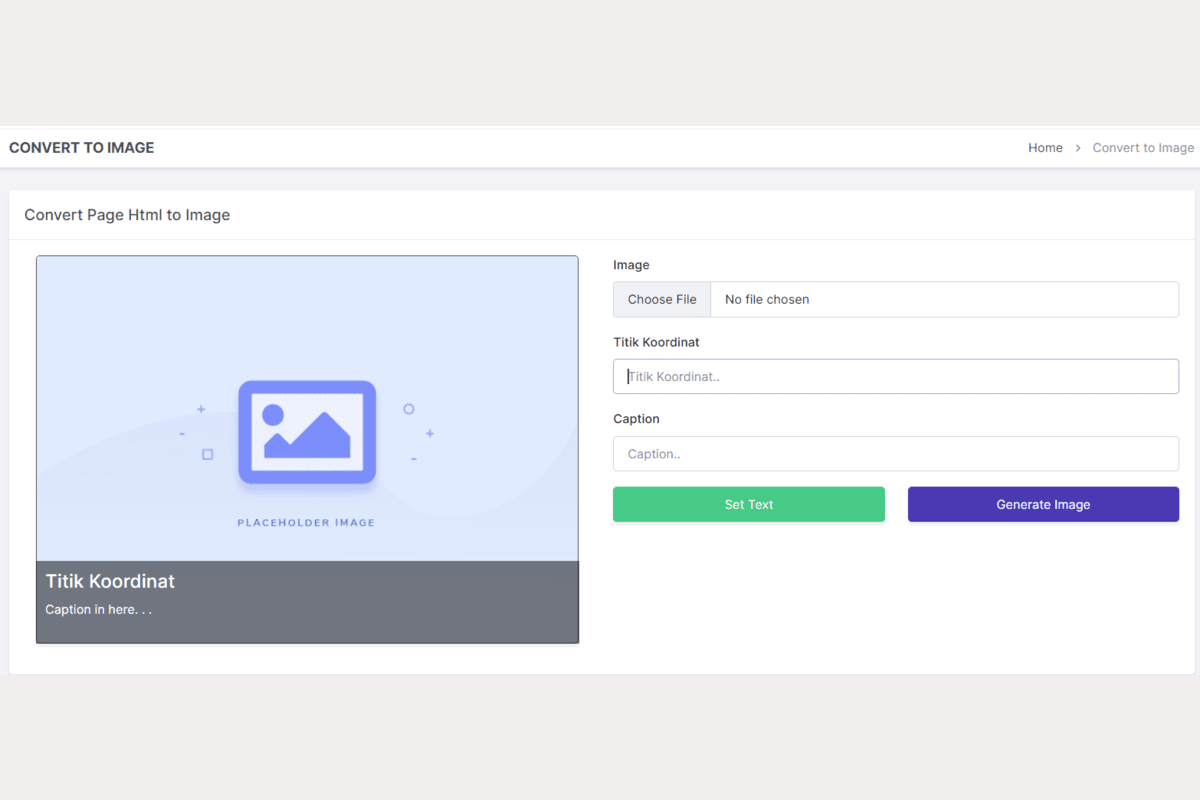Screen dimensions: 1200x800
Task: Click the placeholder picture icon in preview
Action: tap(307, 432)
